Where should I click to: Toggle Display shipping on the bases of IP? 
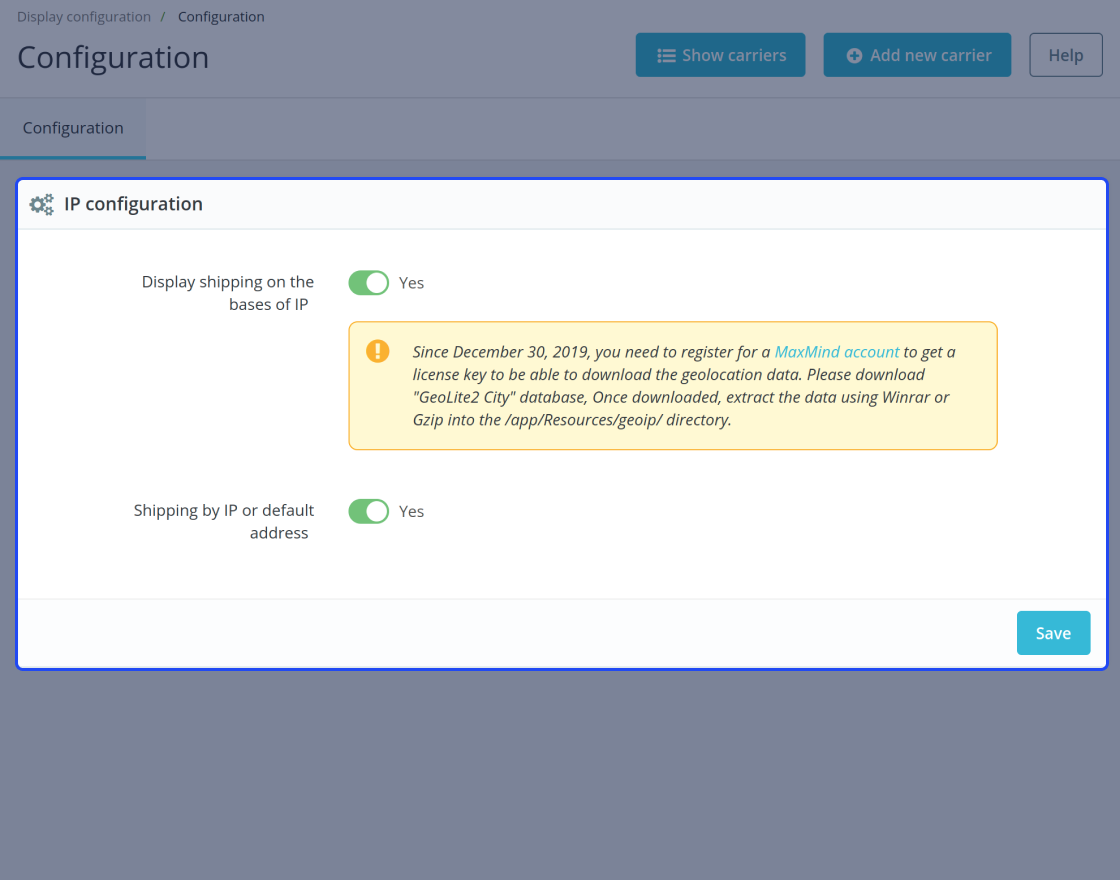pos(369,283)
